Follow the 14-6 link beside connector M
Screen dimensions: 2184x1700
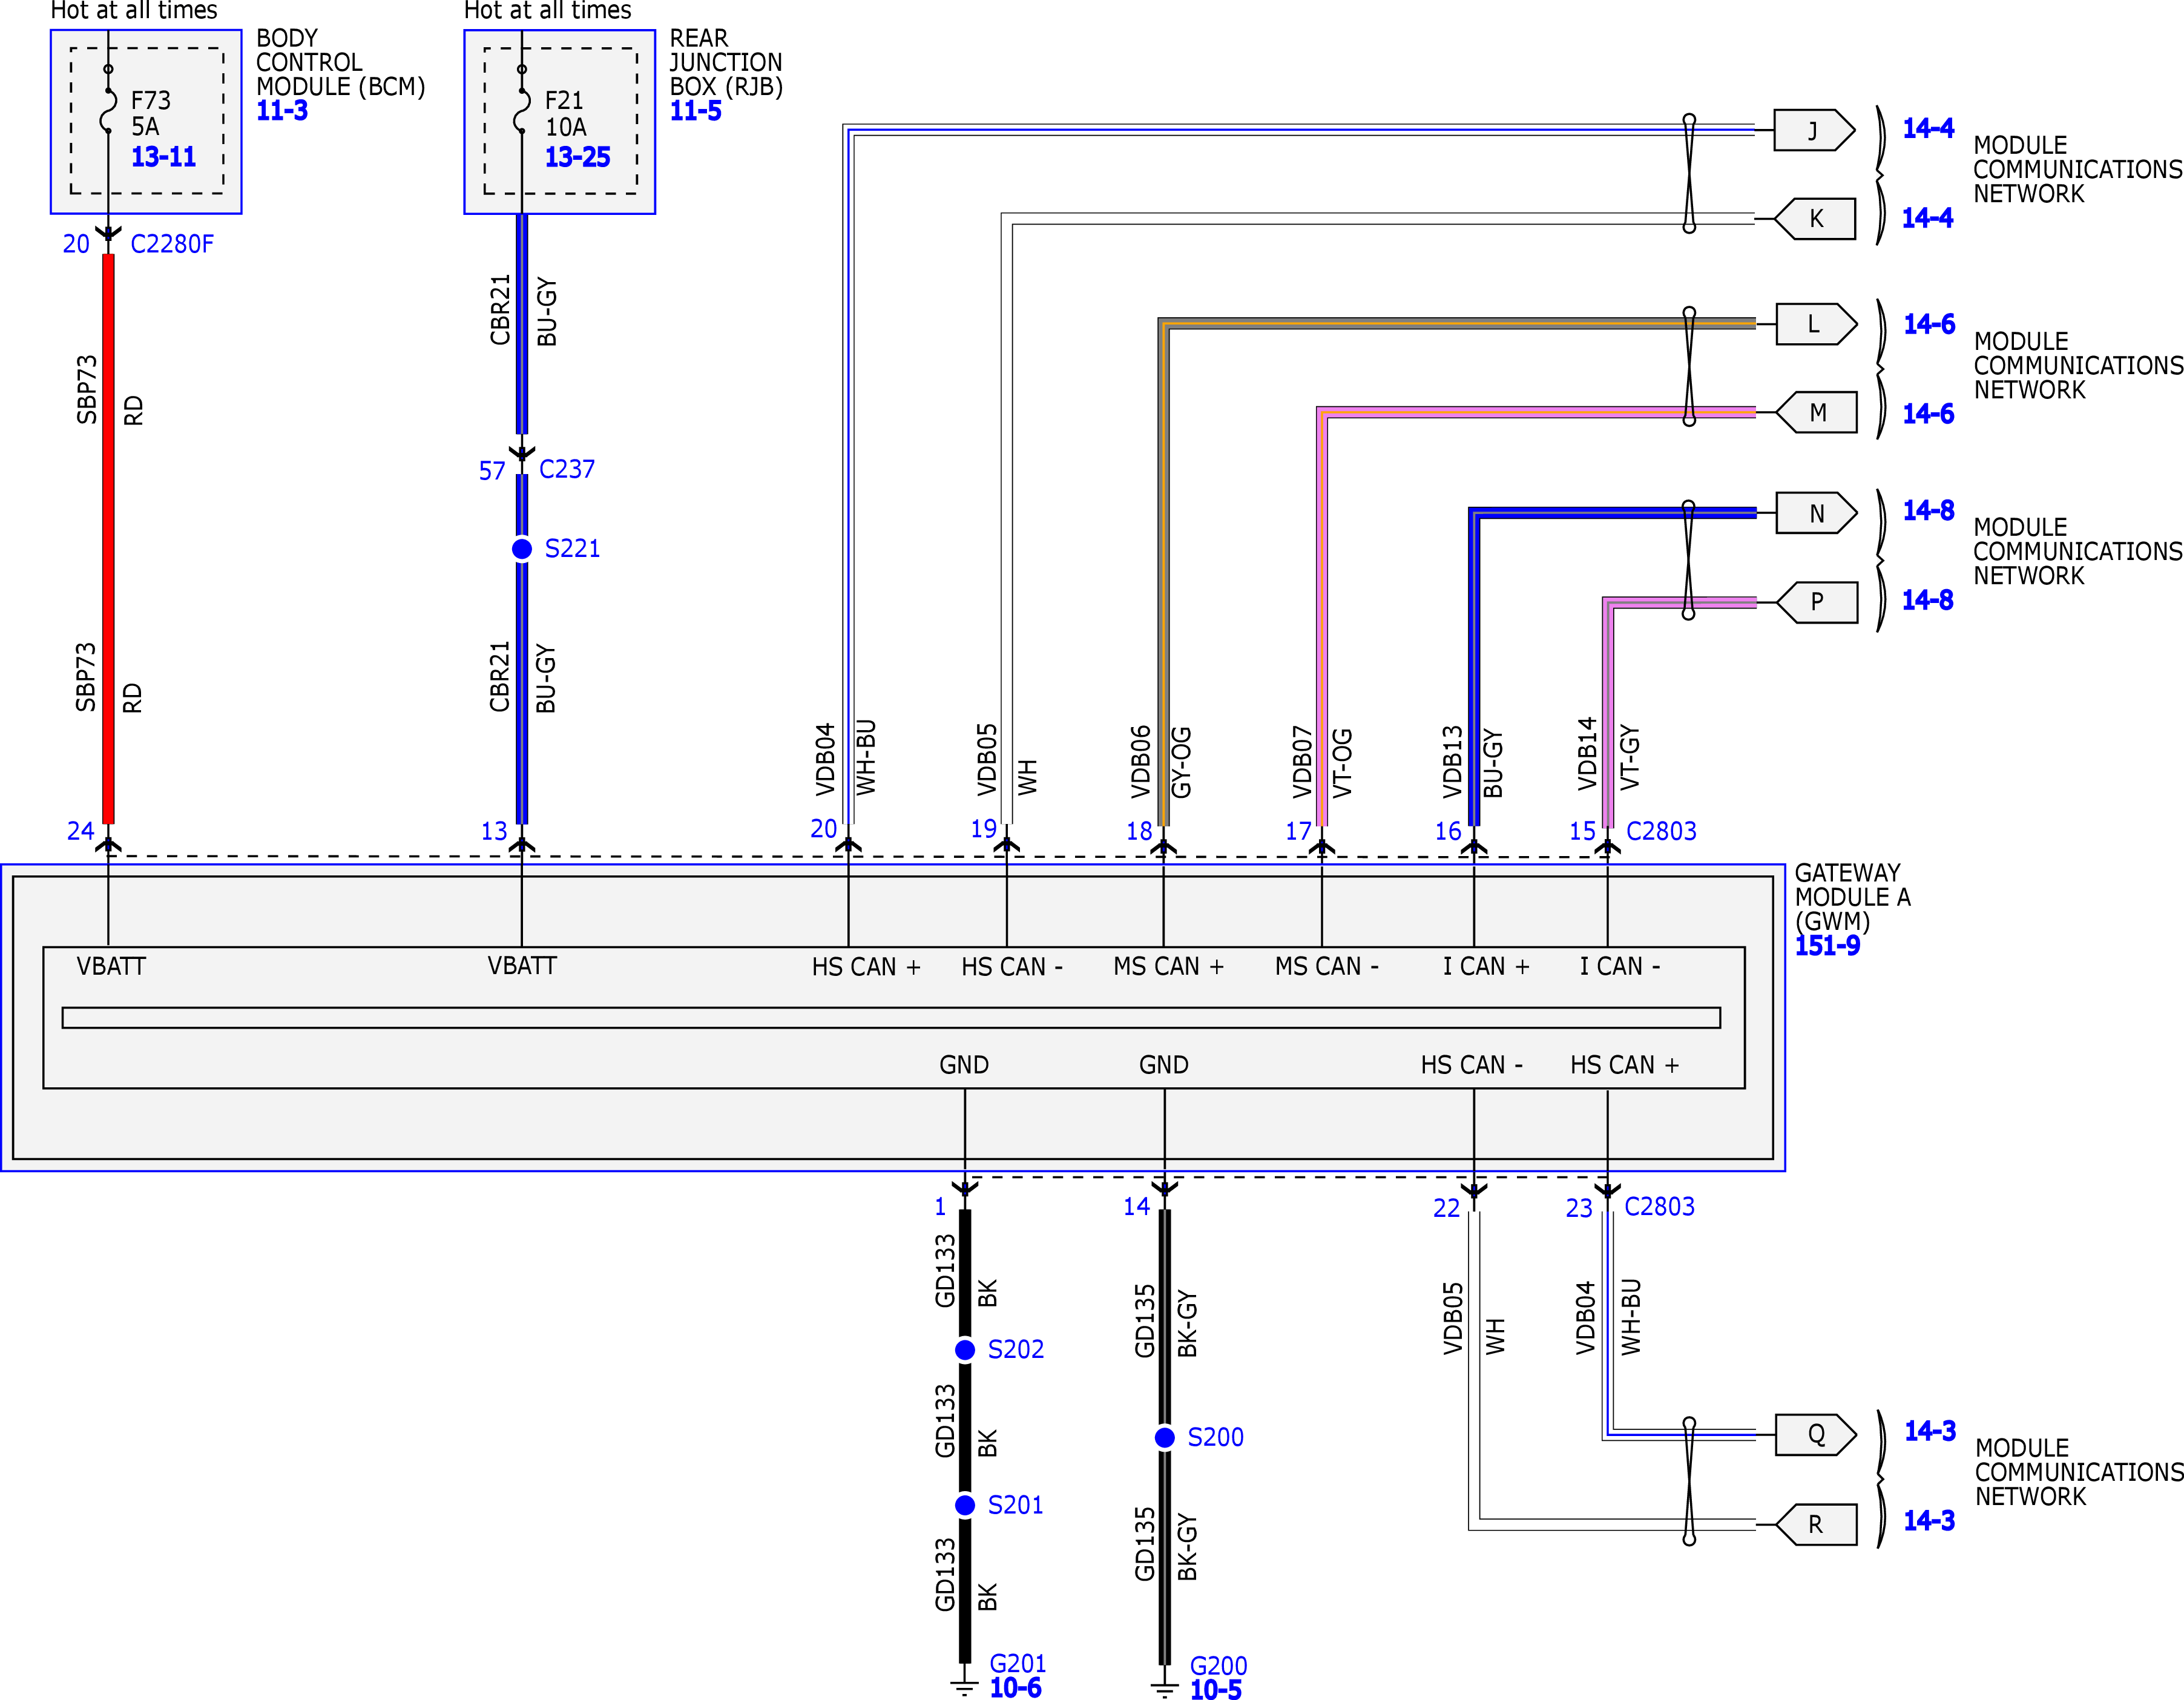click(x=1928, y=414)
